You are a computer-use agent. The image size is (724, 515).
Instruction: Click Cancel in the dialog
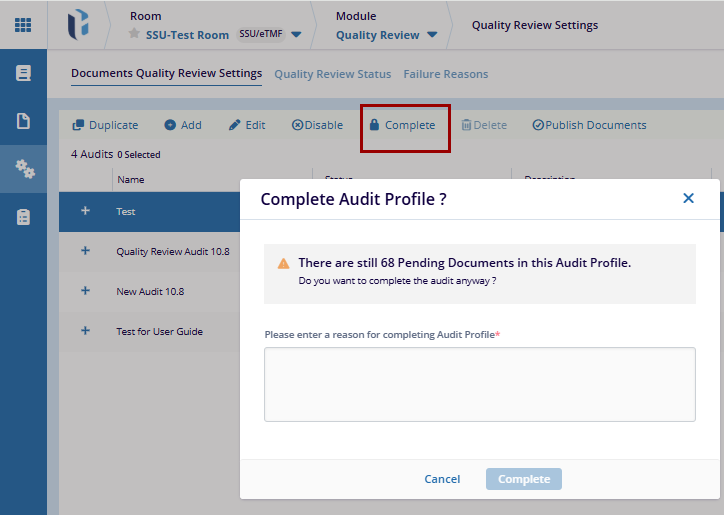442,479
